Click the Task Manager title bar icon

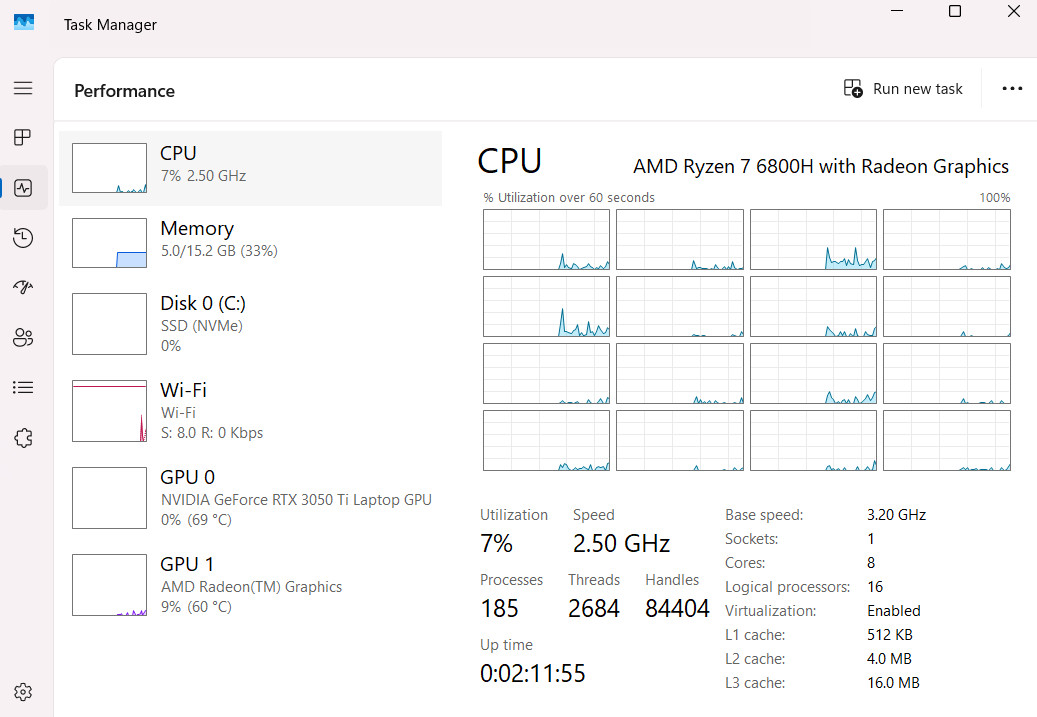(24, 22)
